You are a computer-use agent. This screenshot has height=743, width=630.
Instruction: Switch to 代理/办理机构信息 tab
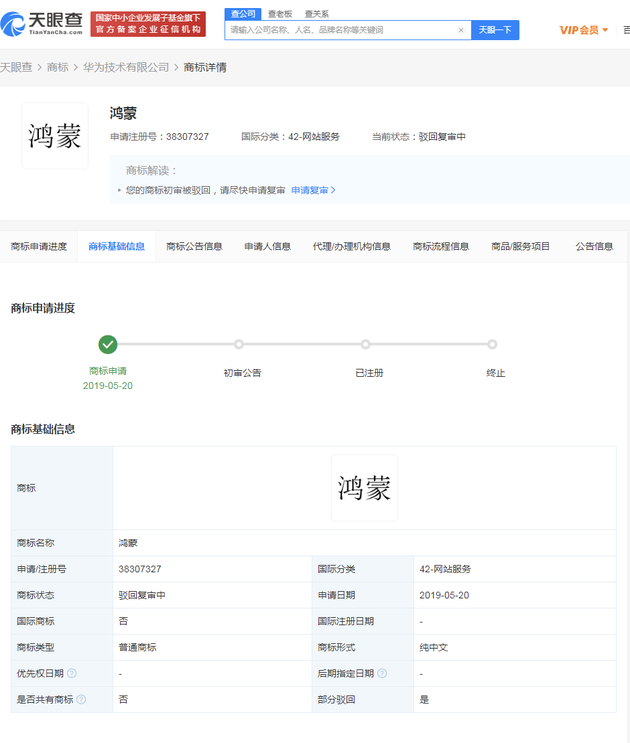[x=351, y=246]
